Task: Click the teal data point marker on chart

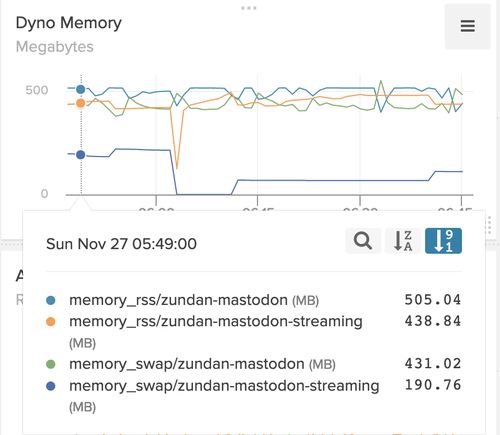Action: pyautogui.click(x=81, y=89)
